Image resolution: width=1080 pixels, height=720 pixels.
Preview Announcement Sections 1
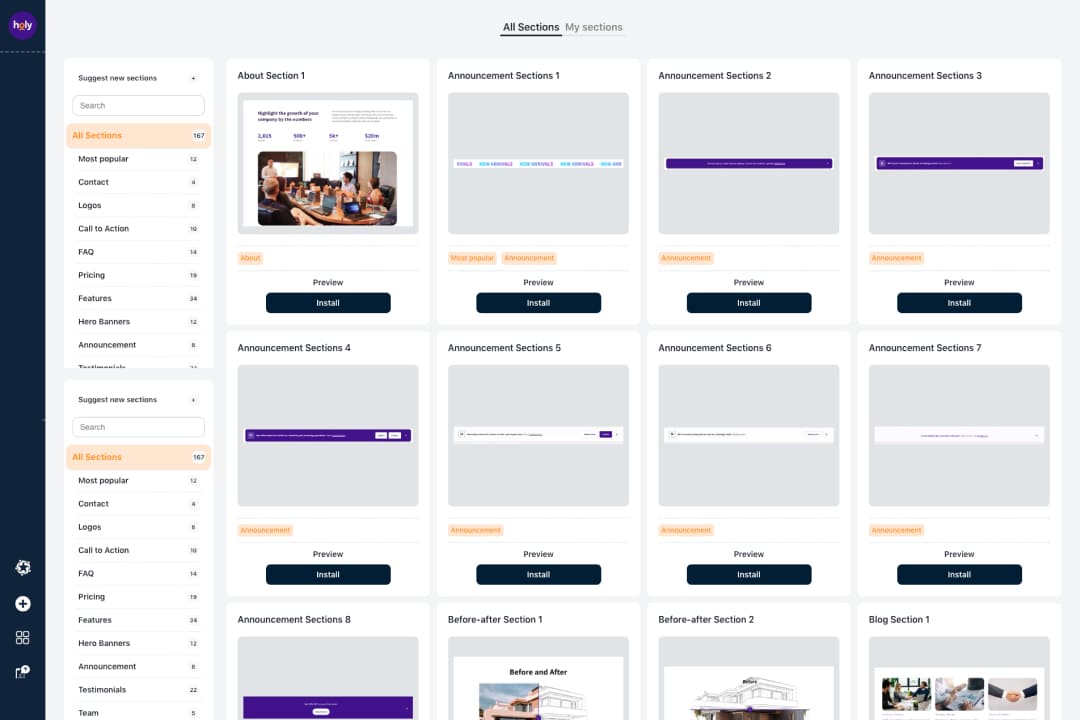(x=539, y=282)
